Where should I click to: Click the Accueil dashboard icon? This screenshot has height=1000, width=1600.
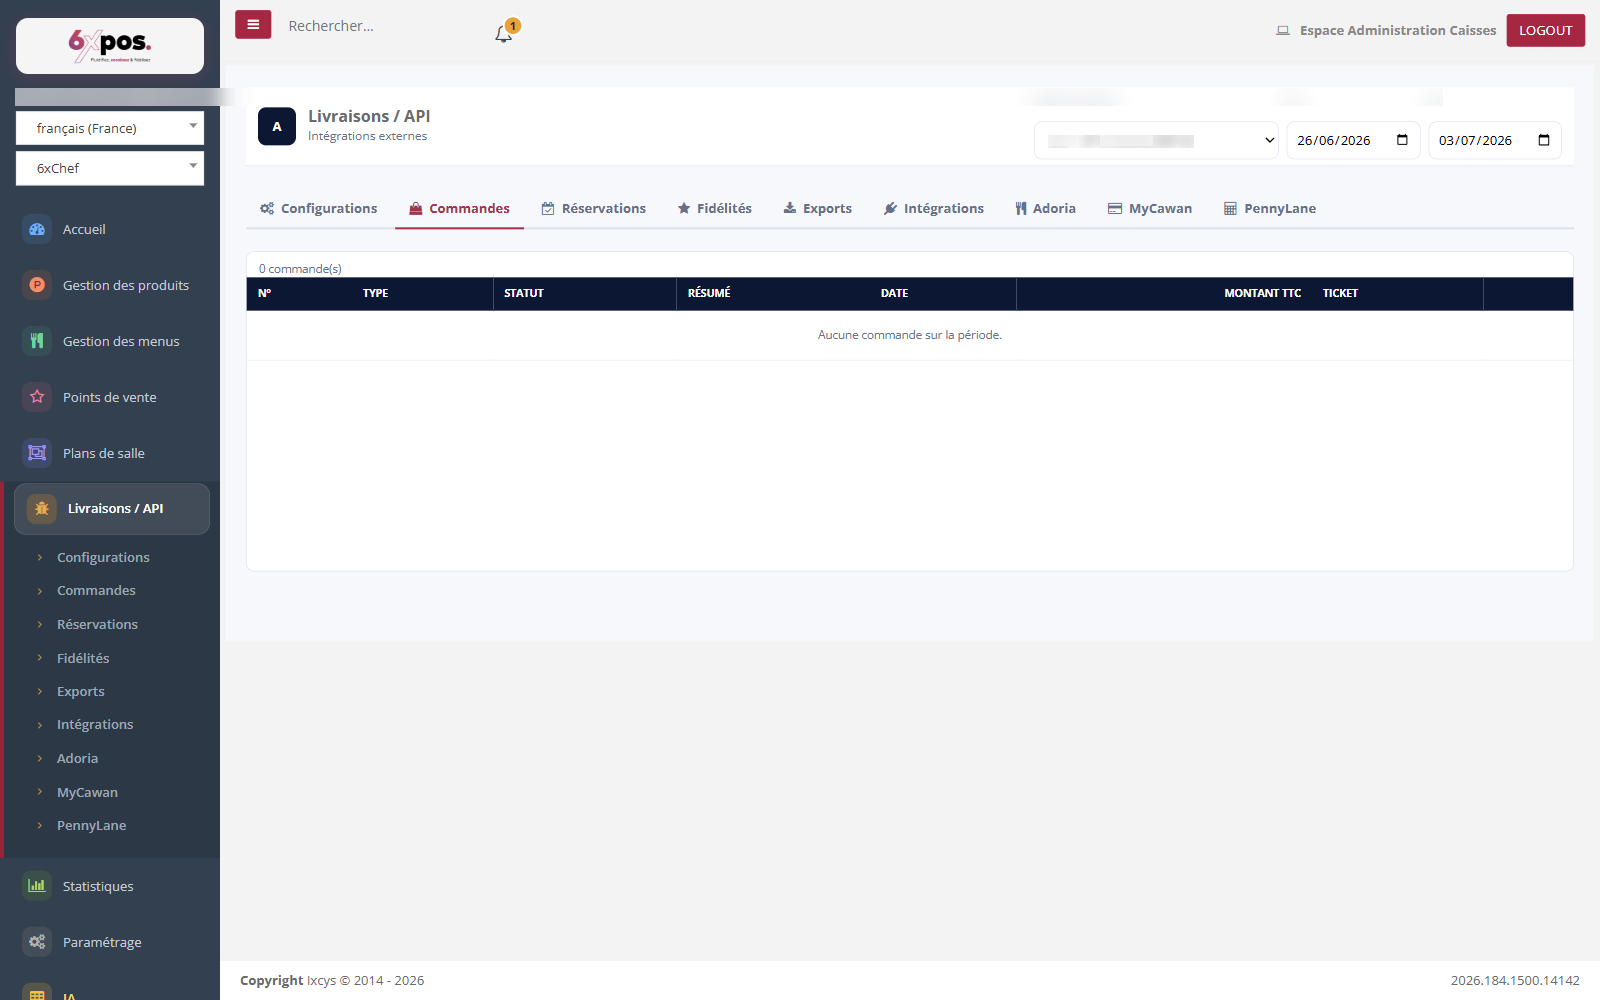coord(37,229)
